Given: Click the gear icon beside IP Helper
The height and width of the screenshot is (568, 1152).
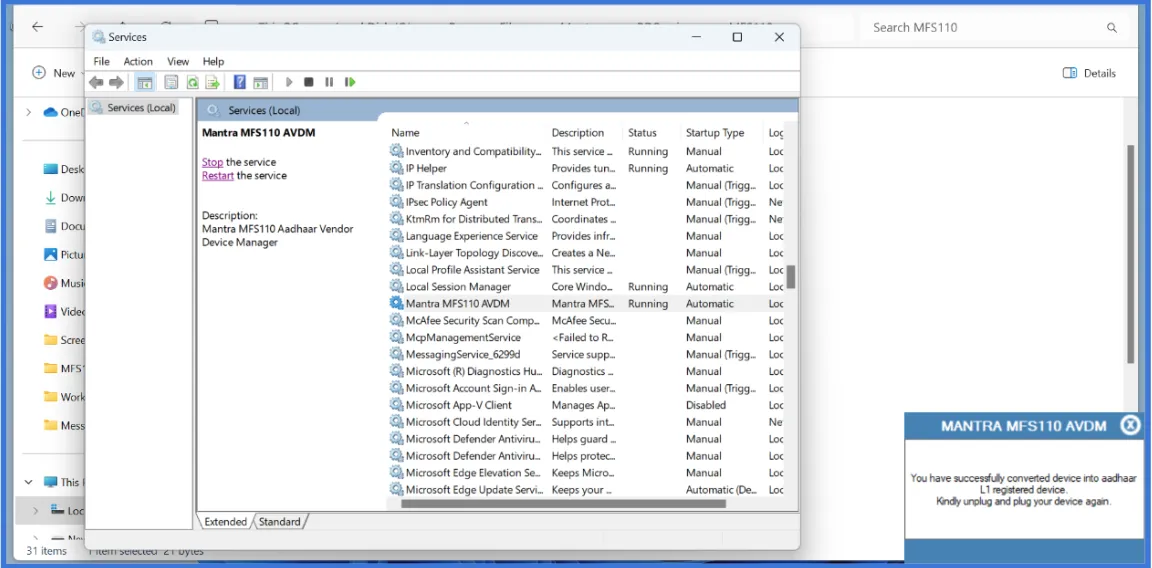Looking at the screenshot, I should (x=397, y=168).
